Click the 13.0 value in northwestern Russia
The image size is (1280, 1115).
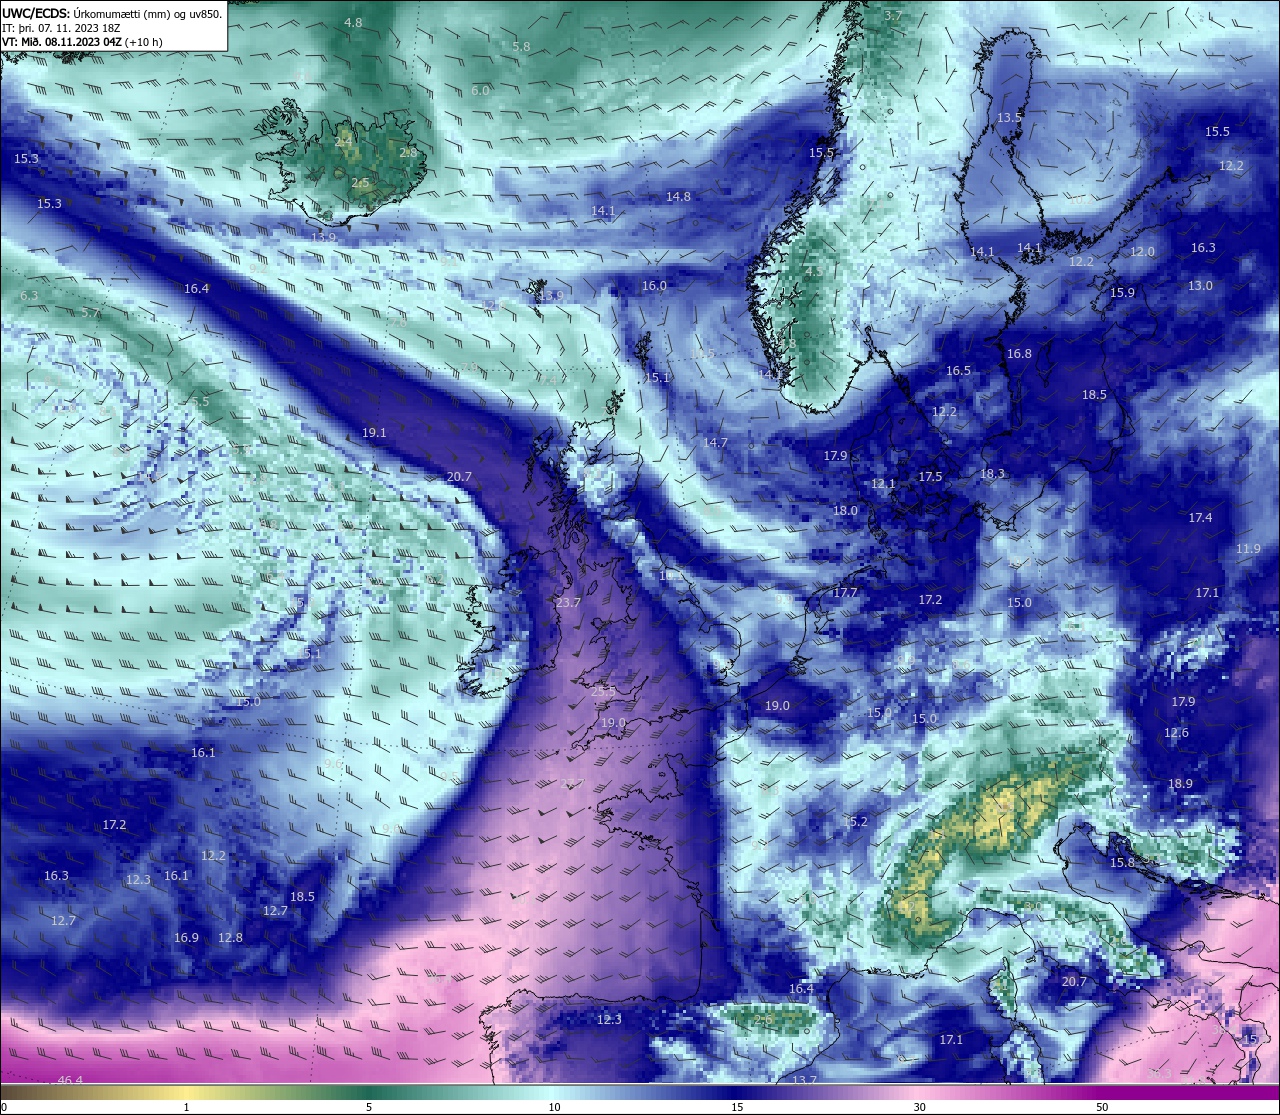pos(1200,285)
